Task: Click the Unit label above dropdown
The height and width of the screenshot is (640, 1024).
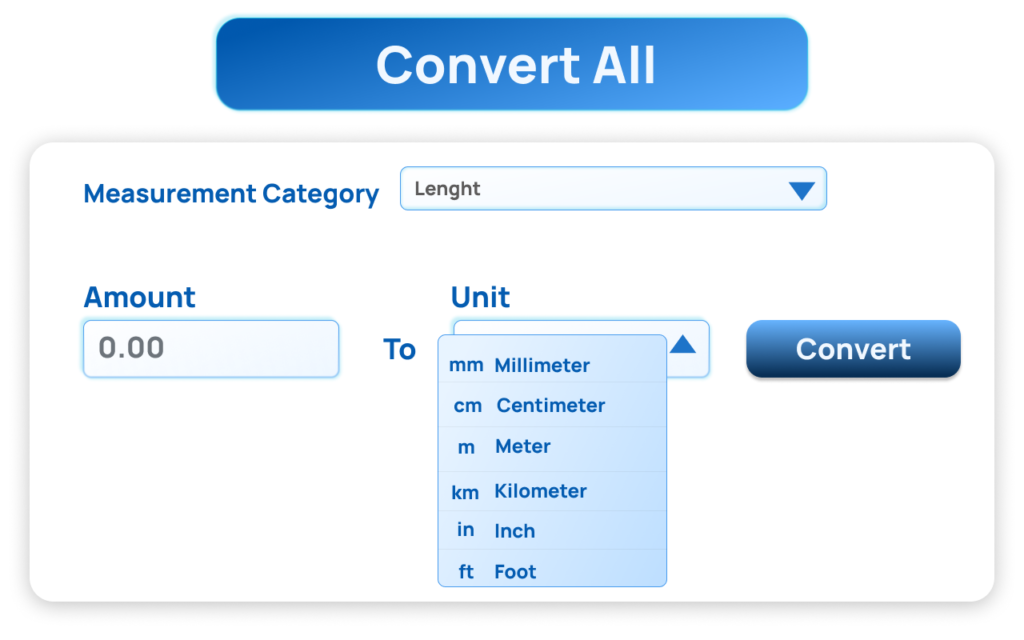Action: [x=480, y=297]
